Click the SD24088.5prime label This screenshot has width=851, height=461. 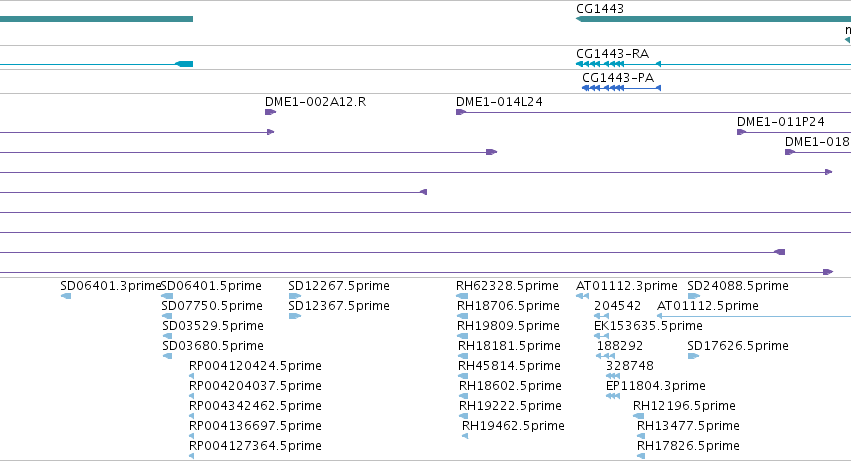tap(738, 286)
